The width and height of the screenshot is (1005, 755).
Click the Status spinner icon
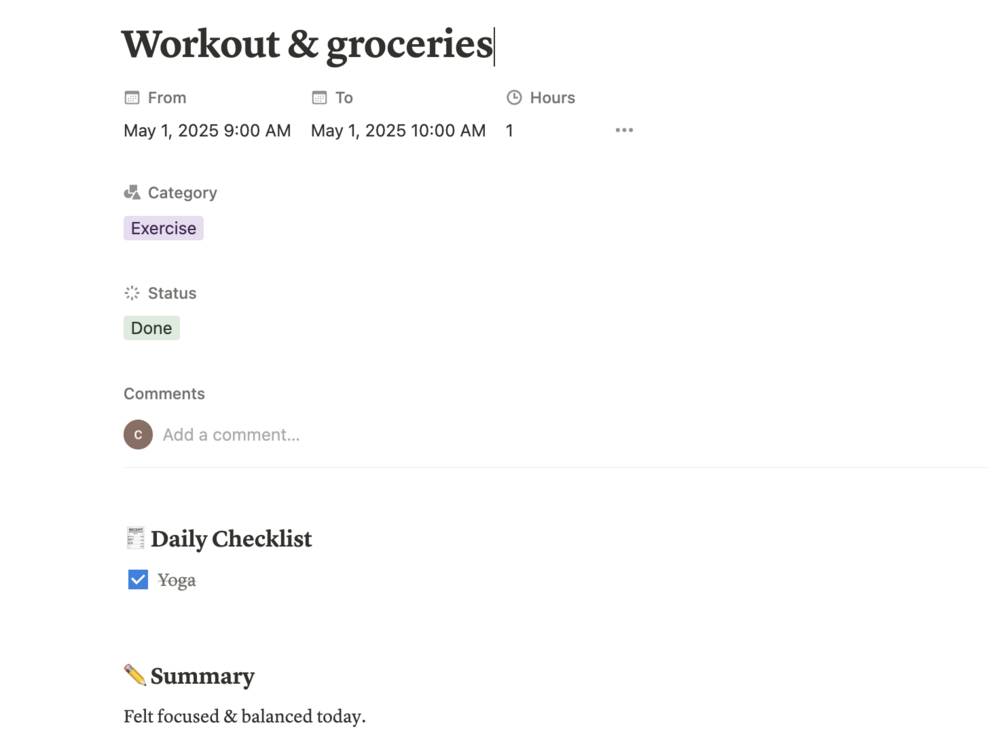(132, 293)
